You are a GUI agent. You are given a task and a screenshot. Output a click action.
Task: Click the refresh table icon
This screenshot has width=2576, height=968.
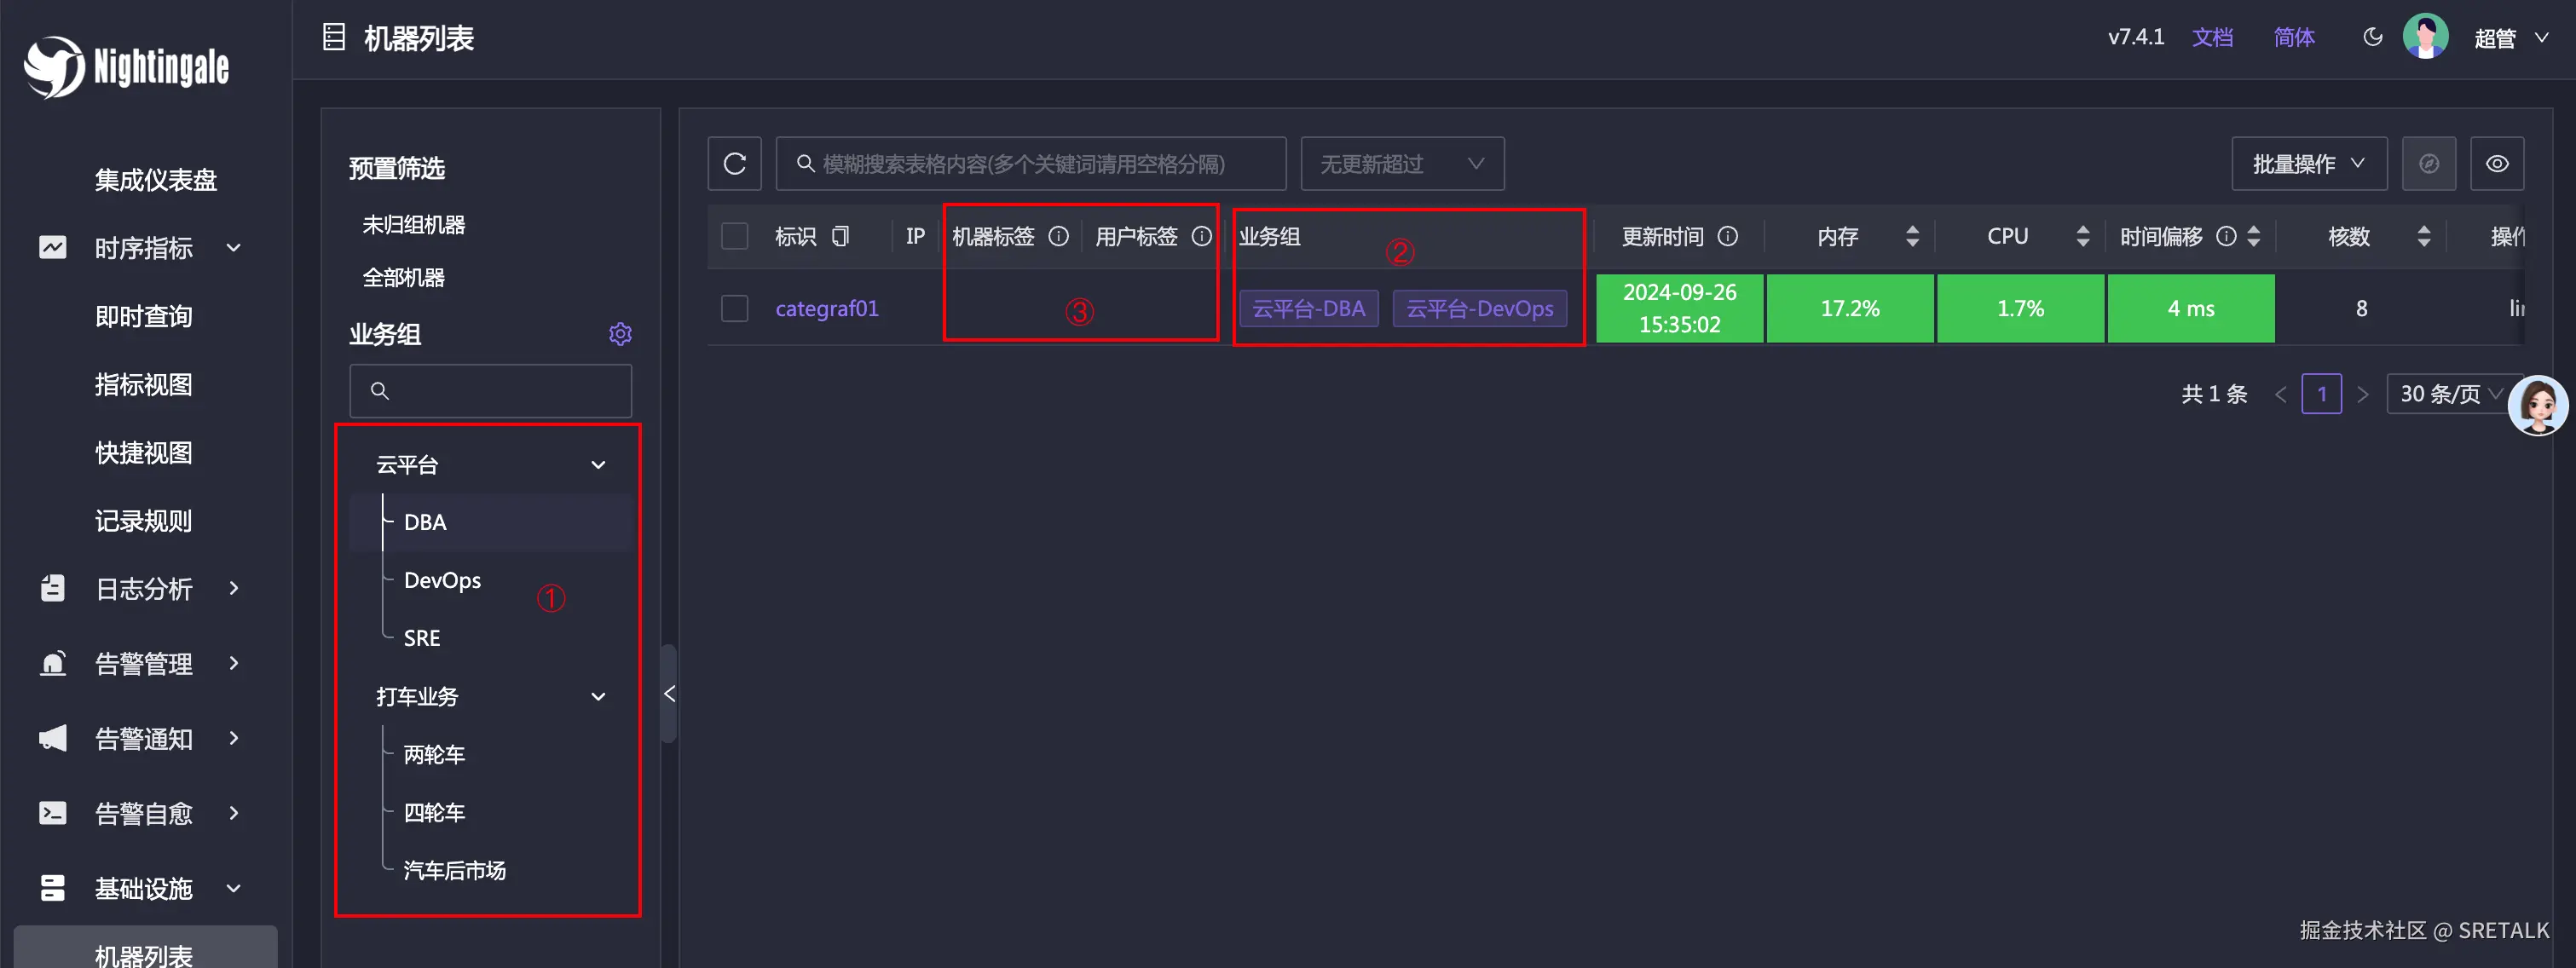[734, 164]
